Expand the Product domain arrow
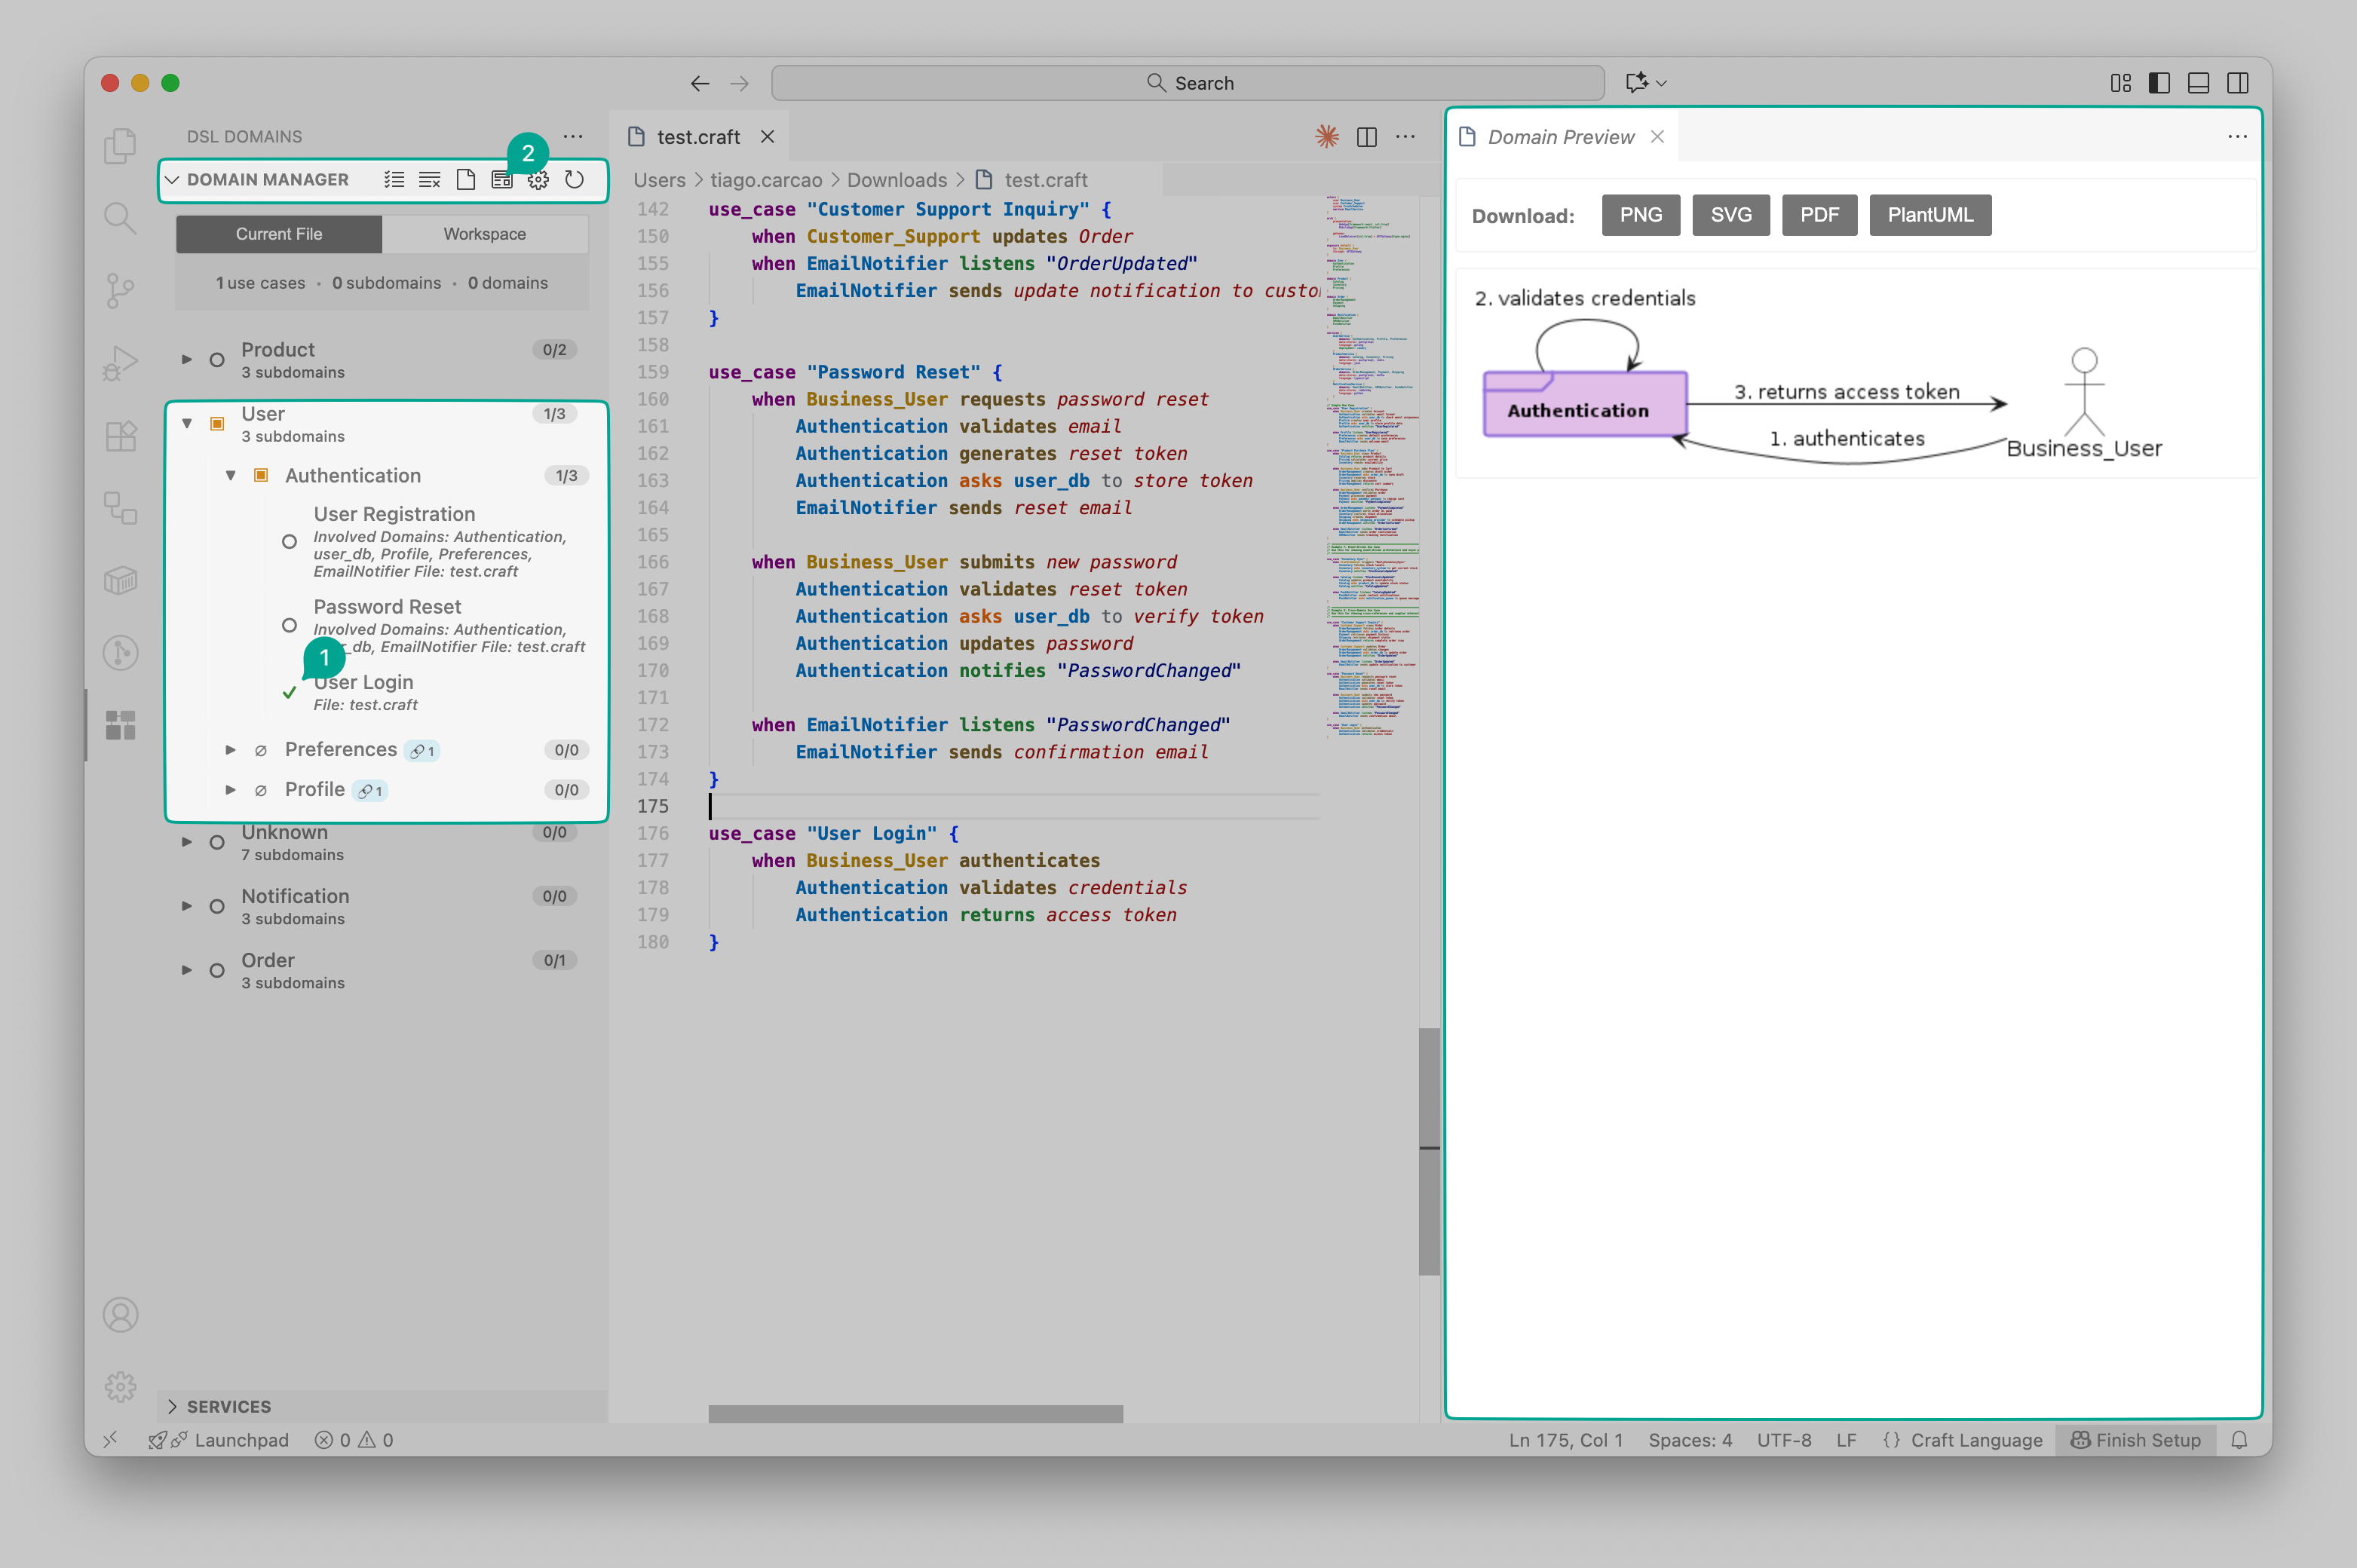Viewport: 2357px width, 1568px height. (187, 360)
